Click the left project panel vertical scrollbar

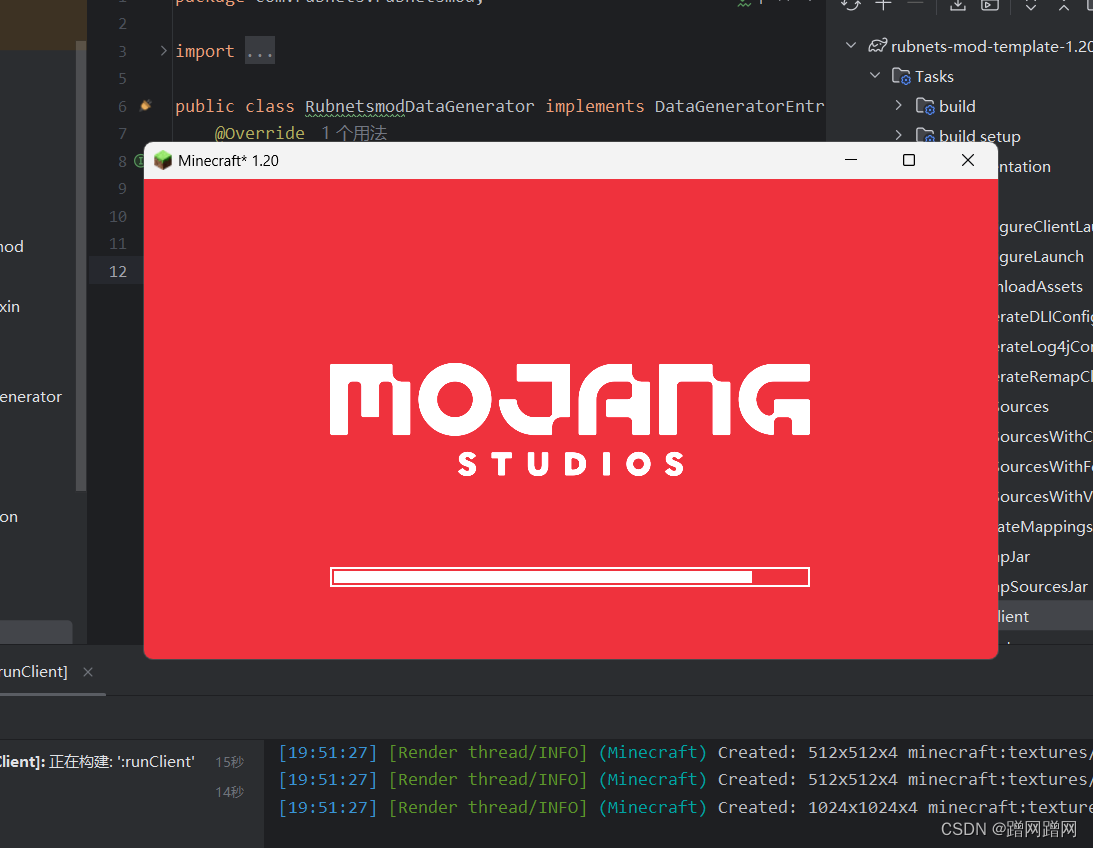click(81, 265)
